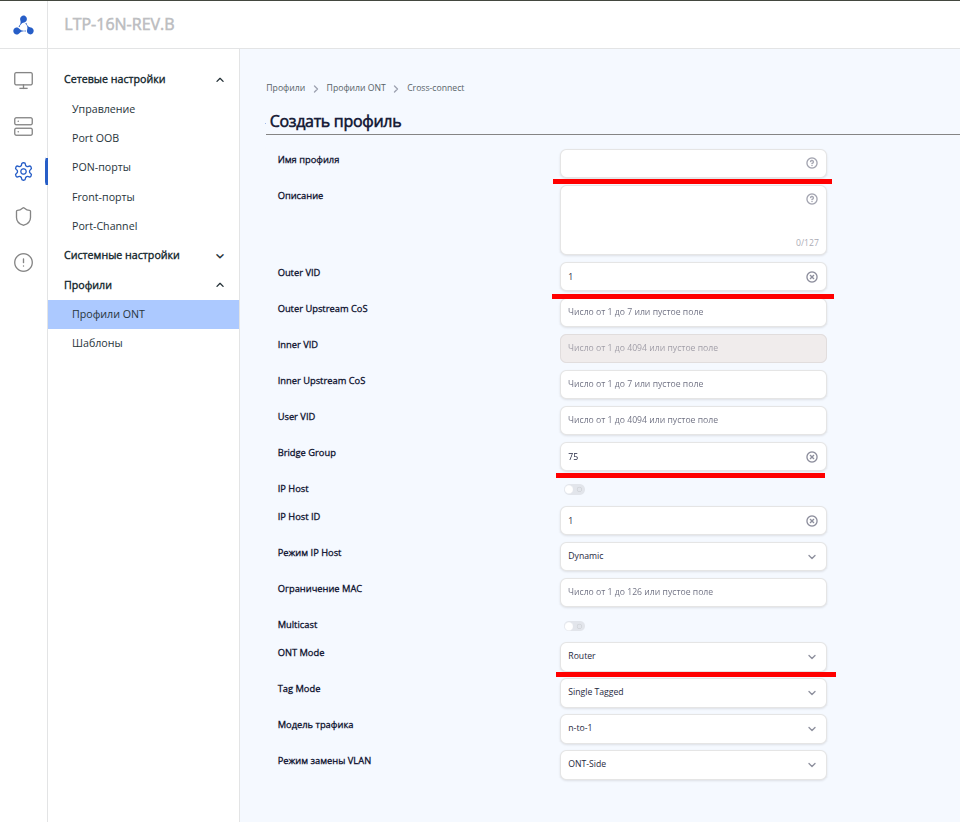Open the ONT Mode dropdown
This screenshot has height=822, width=960.
(693, 656)
